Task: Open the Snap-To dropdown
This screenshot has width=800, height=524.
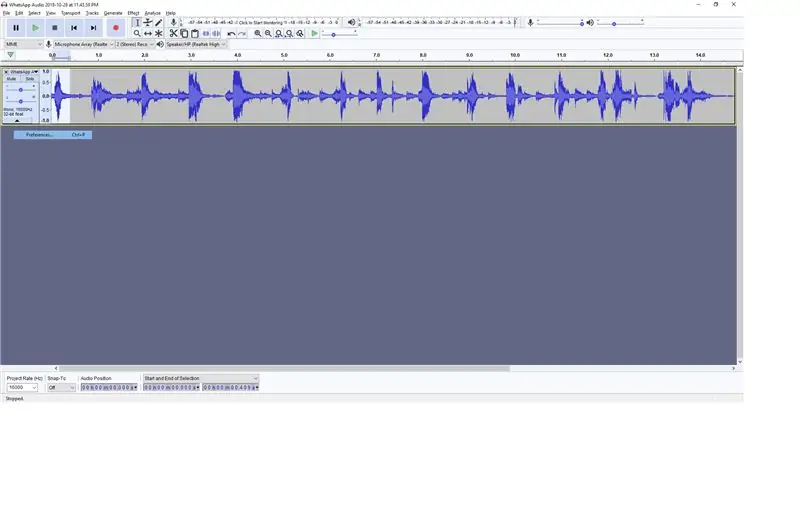Action: tap(61, 388)
